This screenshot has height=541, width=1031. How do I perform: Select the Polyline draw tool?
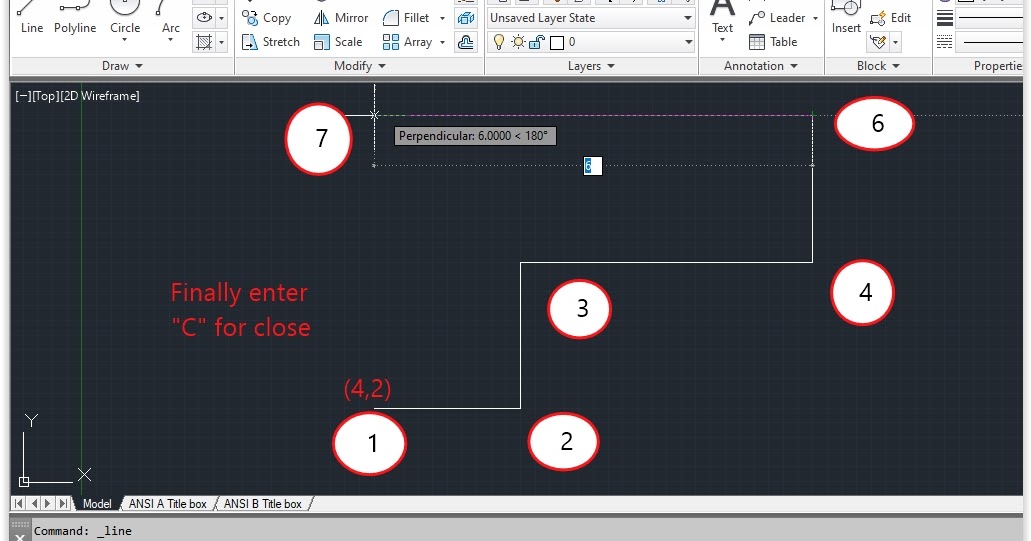click(x=74, y=18)
